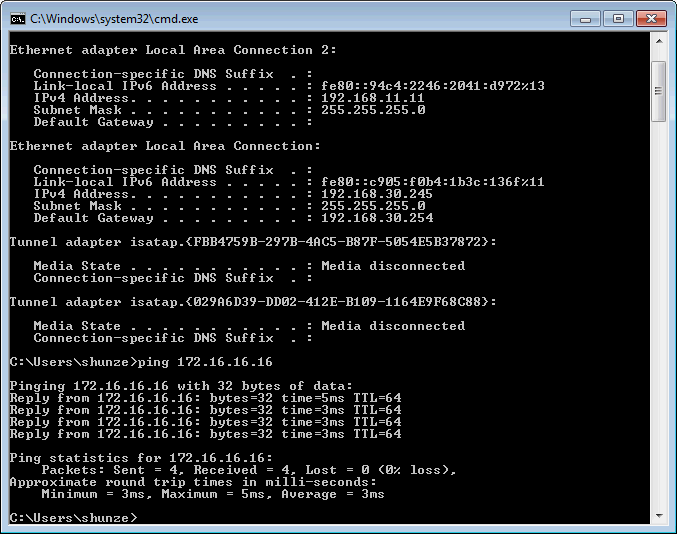Click the command 'ping 172.16.16.16'

pyautogui.click(x=205, y=362)
